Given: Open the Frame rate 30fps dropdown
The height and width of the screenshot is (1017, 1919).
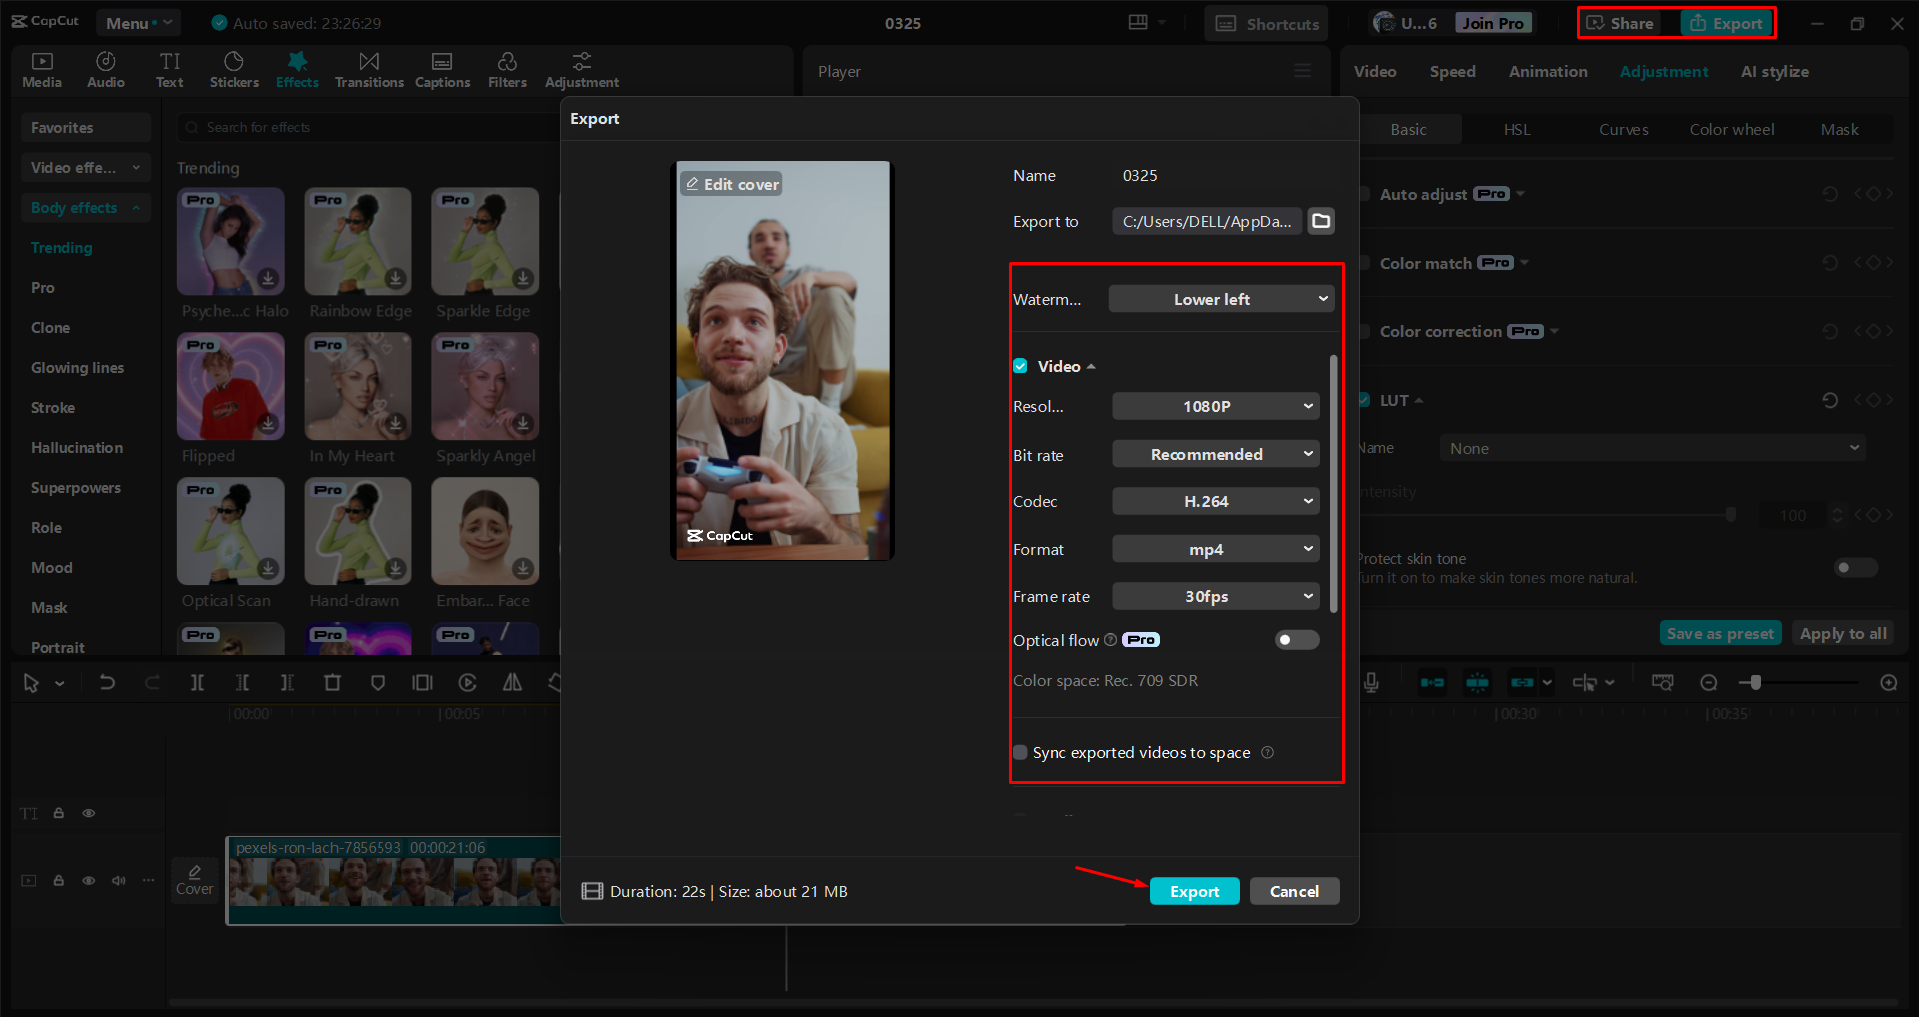Looking at the screenshot, I should [1215, 596].
